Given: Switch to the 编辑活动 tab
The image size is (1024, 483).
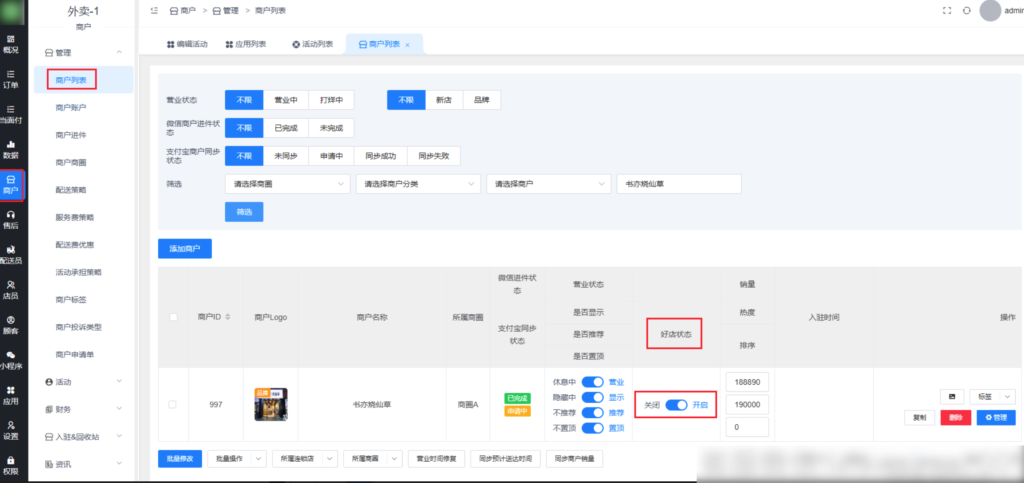Looking at the screenshot, I should point(187,44).
